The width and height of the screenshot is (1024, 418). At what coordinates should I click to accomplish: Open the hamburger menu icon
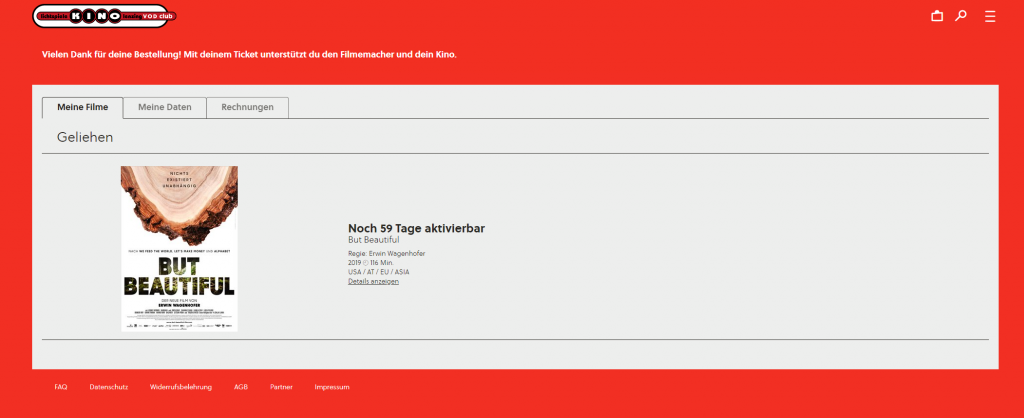[990, 16]
